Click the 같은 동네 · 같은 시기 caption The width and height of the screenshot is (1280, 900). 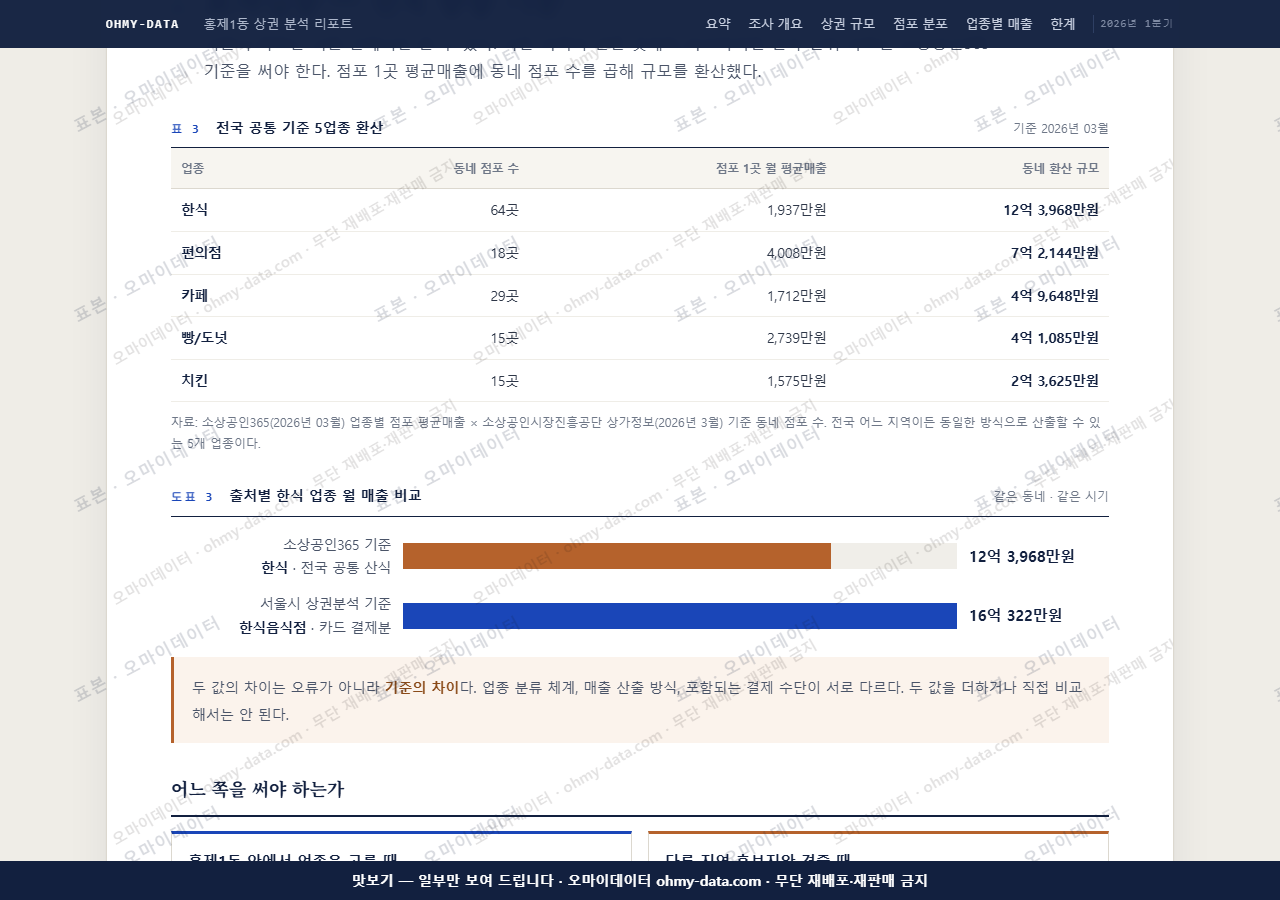1051,496
